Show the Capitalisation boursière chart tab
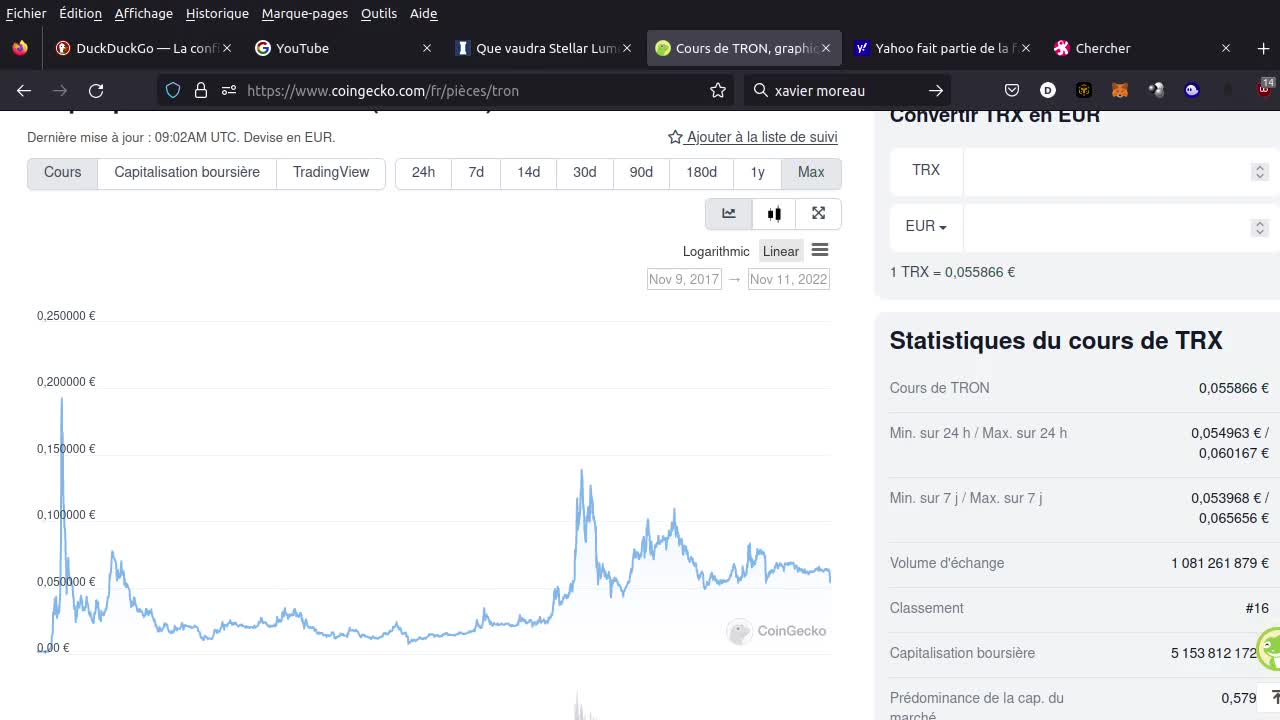The image size is (1280, 720). (187, 173)
